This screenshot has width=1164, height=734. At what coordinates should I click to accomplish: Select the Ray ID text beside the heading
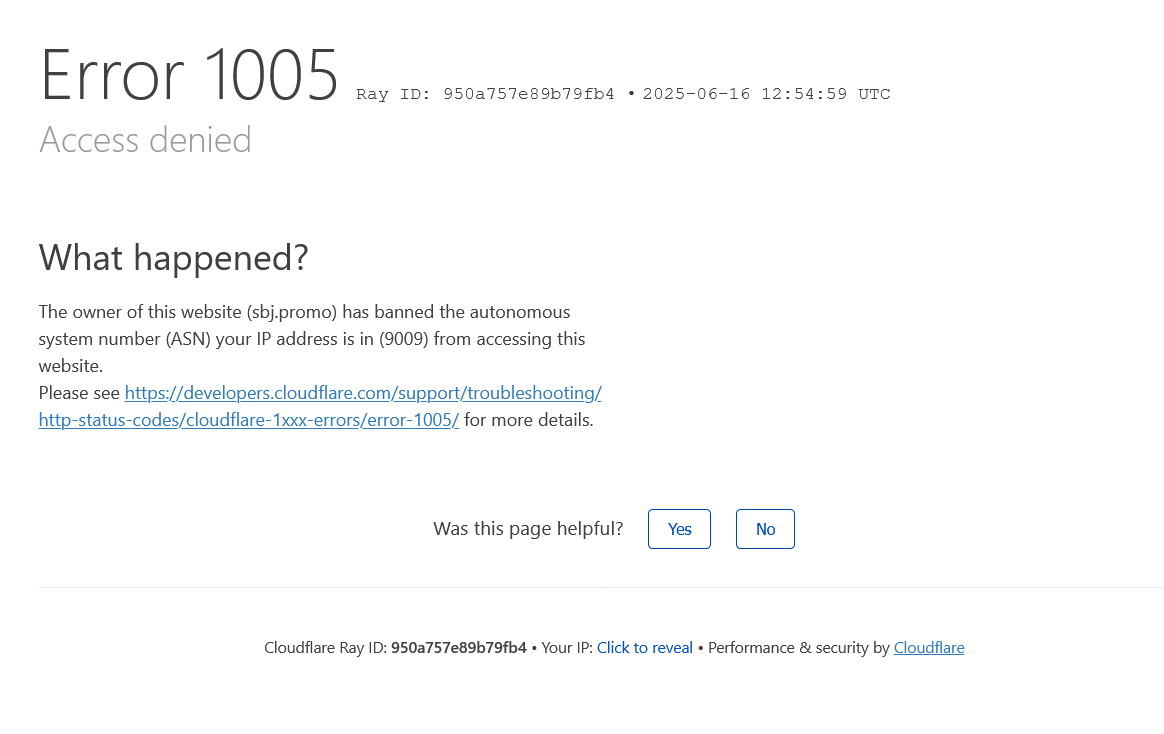pyautogui.click(x=485, y=94)
